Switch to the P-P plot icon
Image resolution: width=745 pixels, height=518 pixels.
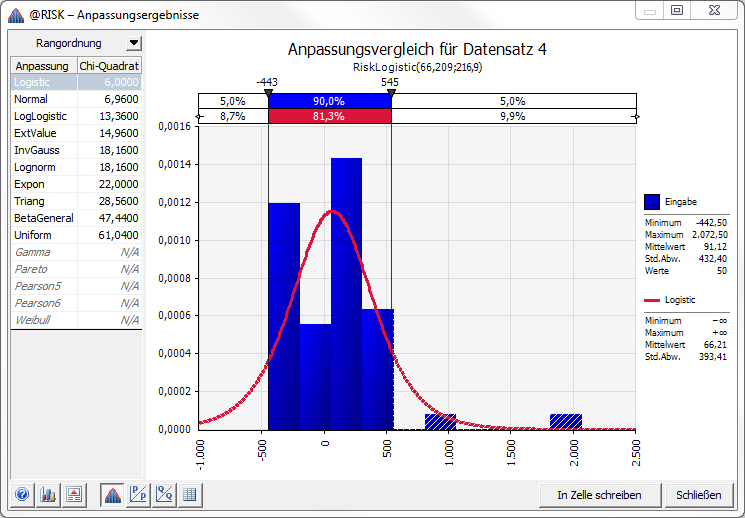pos(138,495)
